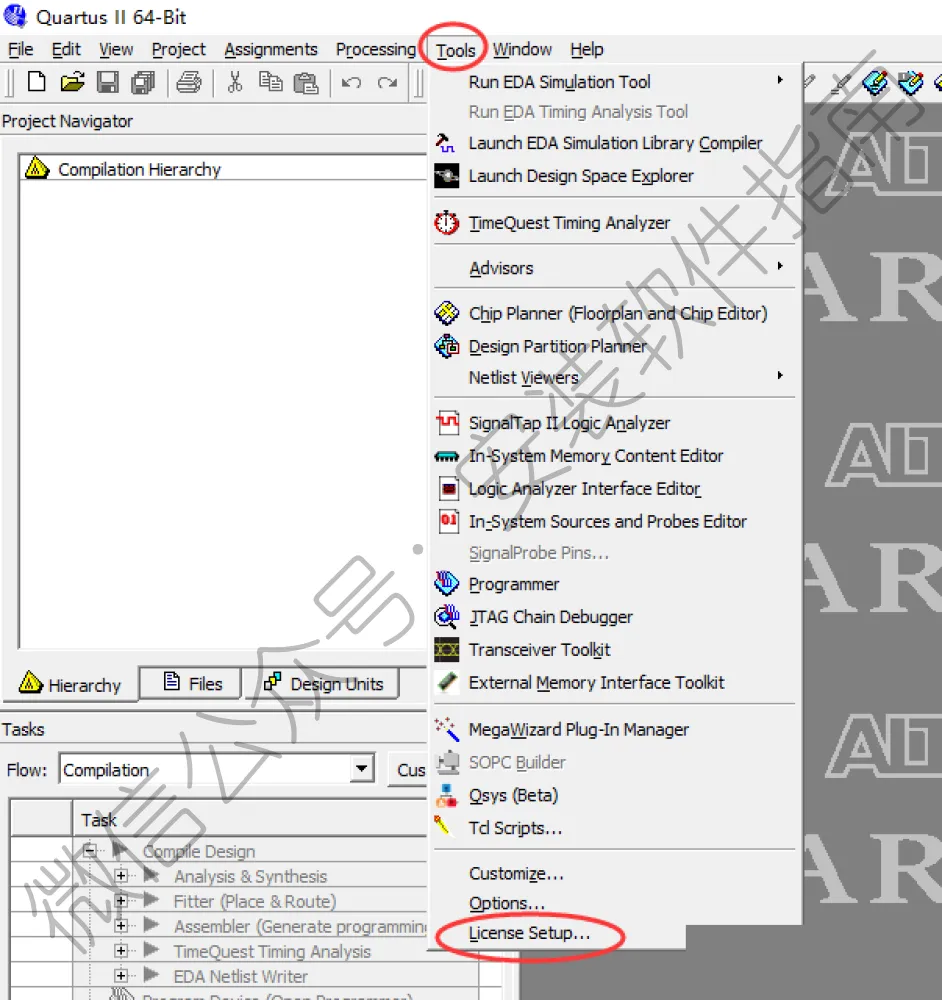Click the Save All toolbar icon
Viewport: 942px width, 1000px height.
click(143, 83)
